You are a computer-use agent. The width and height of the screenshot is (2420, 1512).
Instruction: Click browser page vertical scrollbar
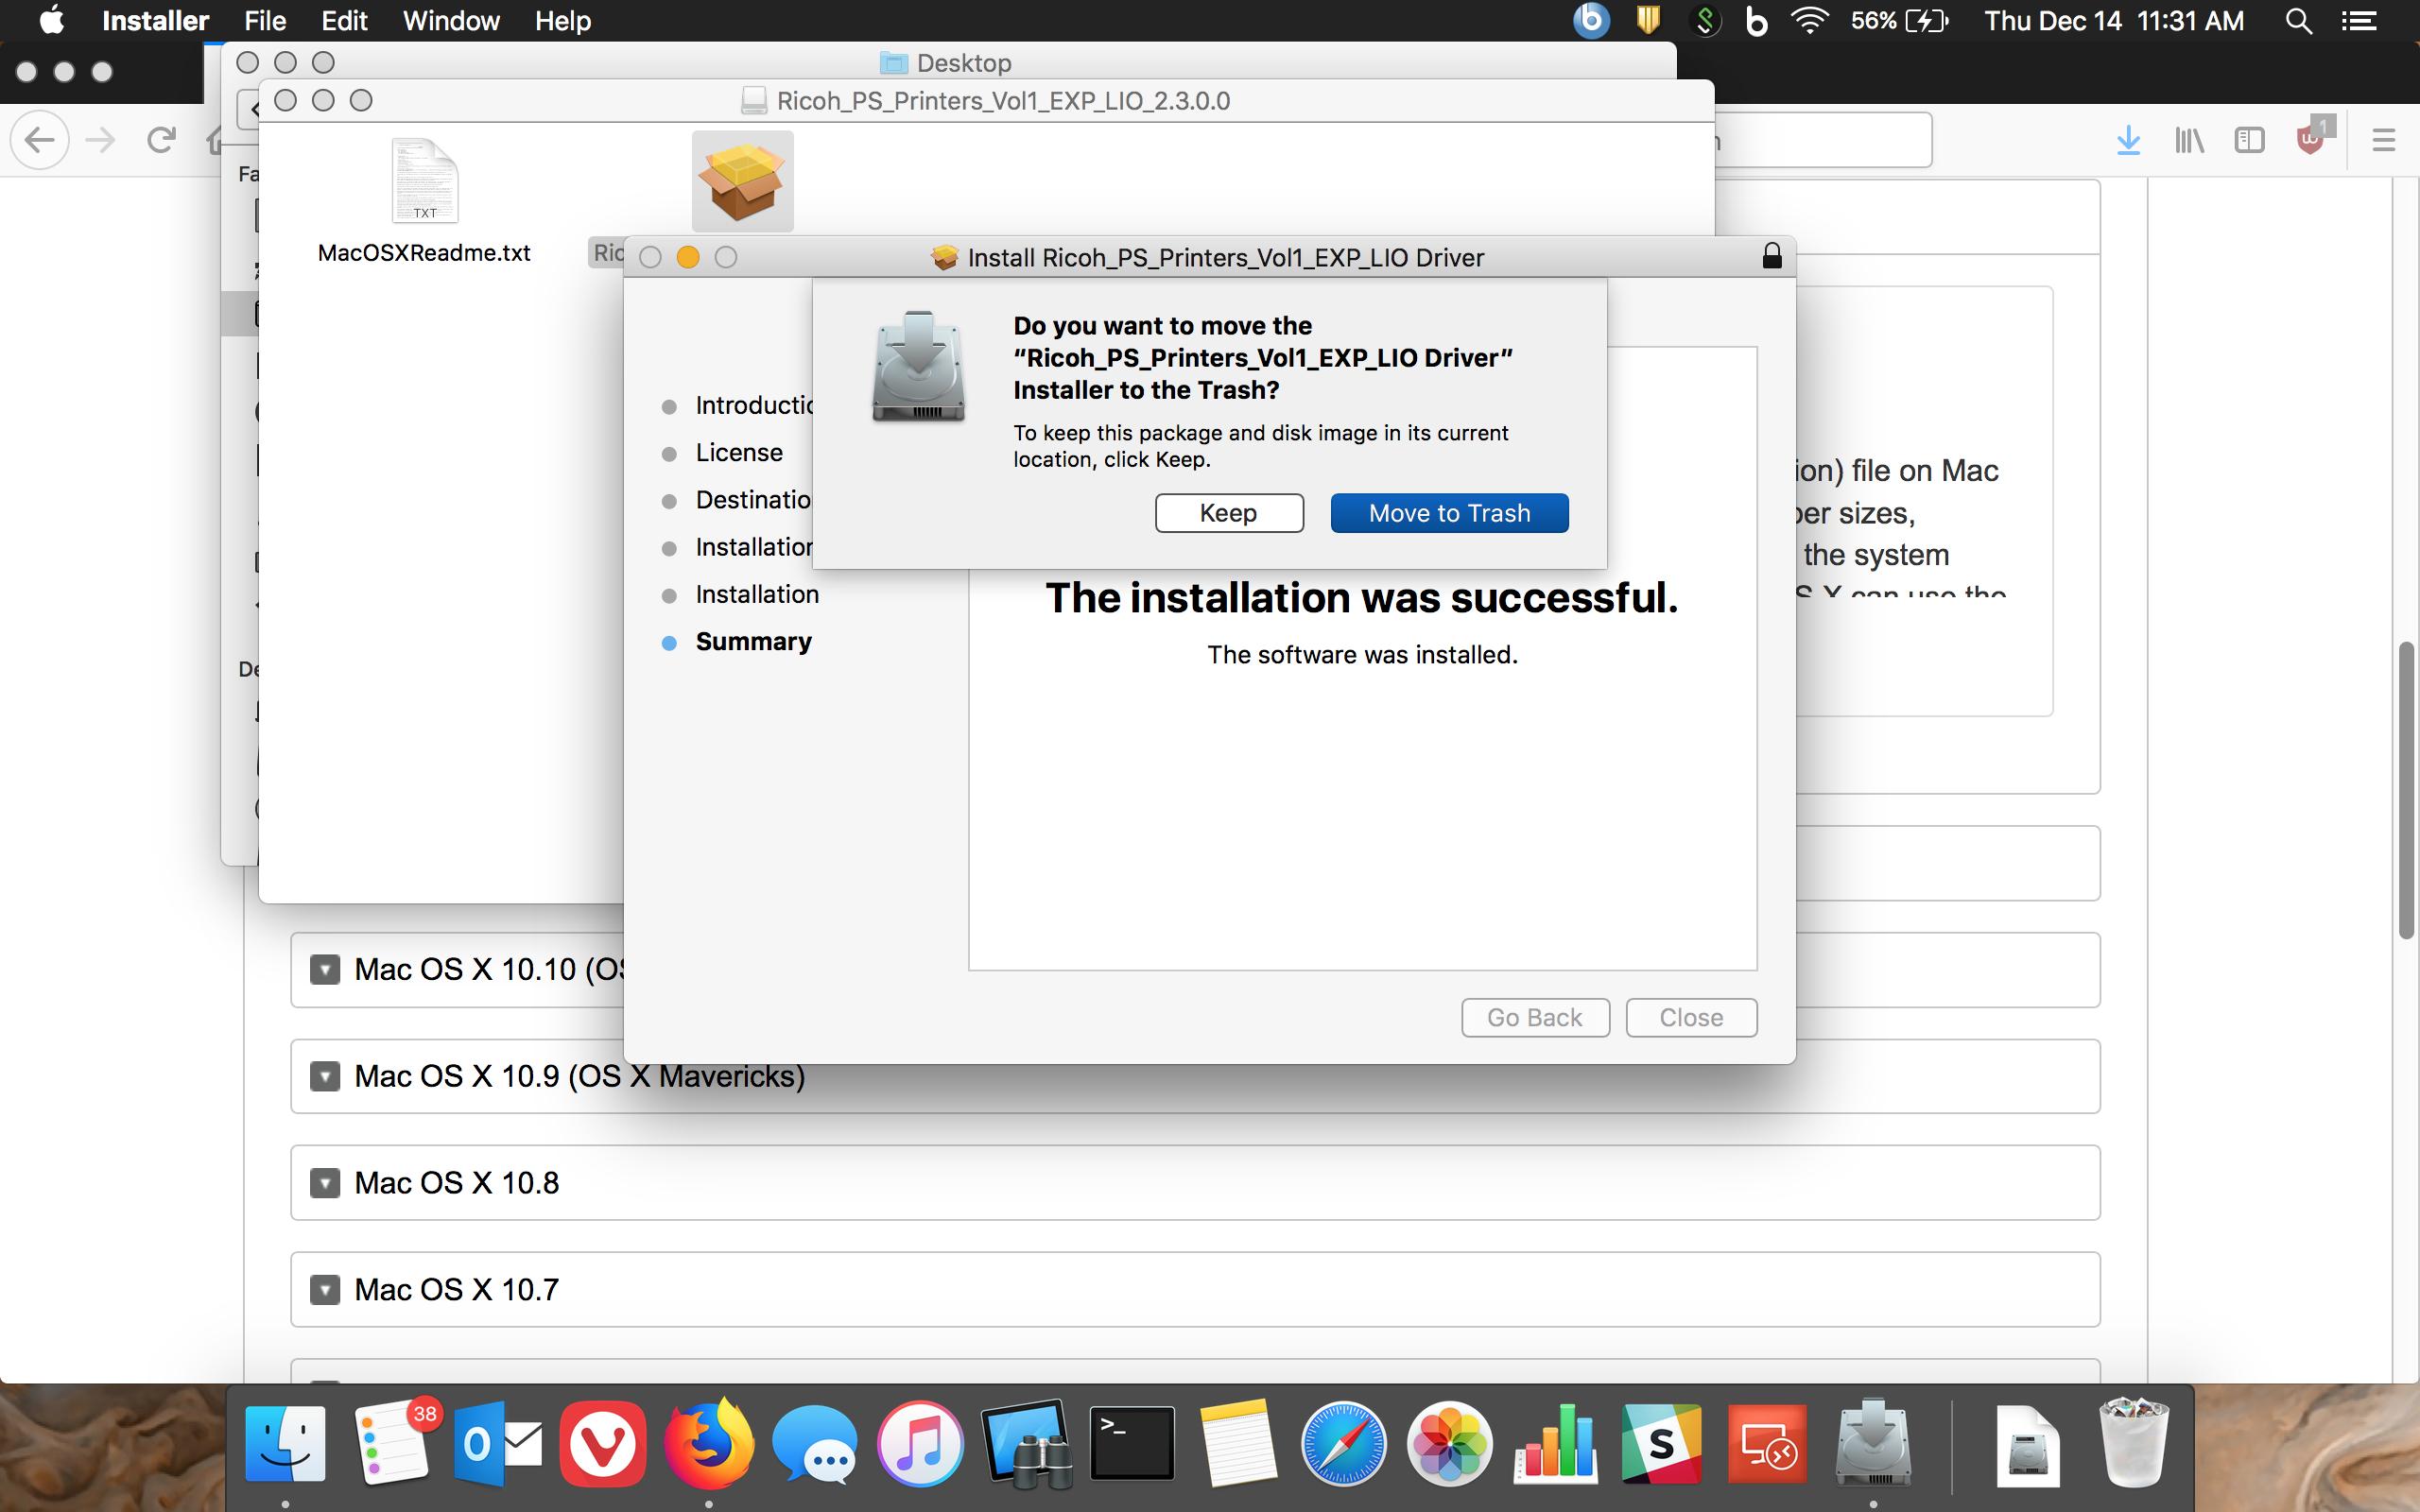(x=2406, y=790)
